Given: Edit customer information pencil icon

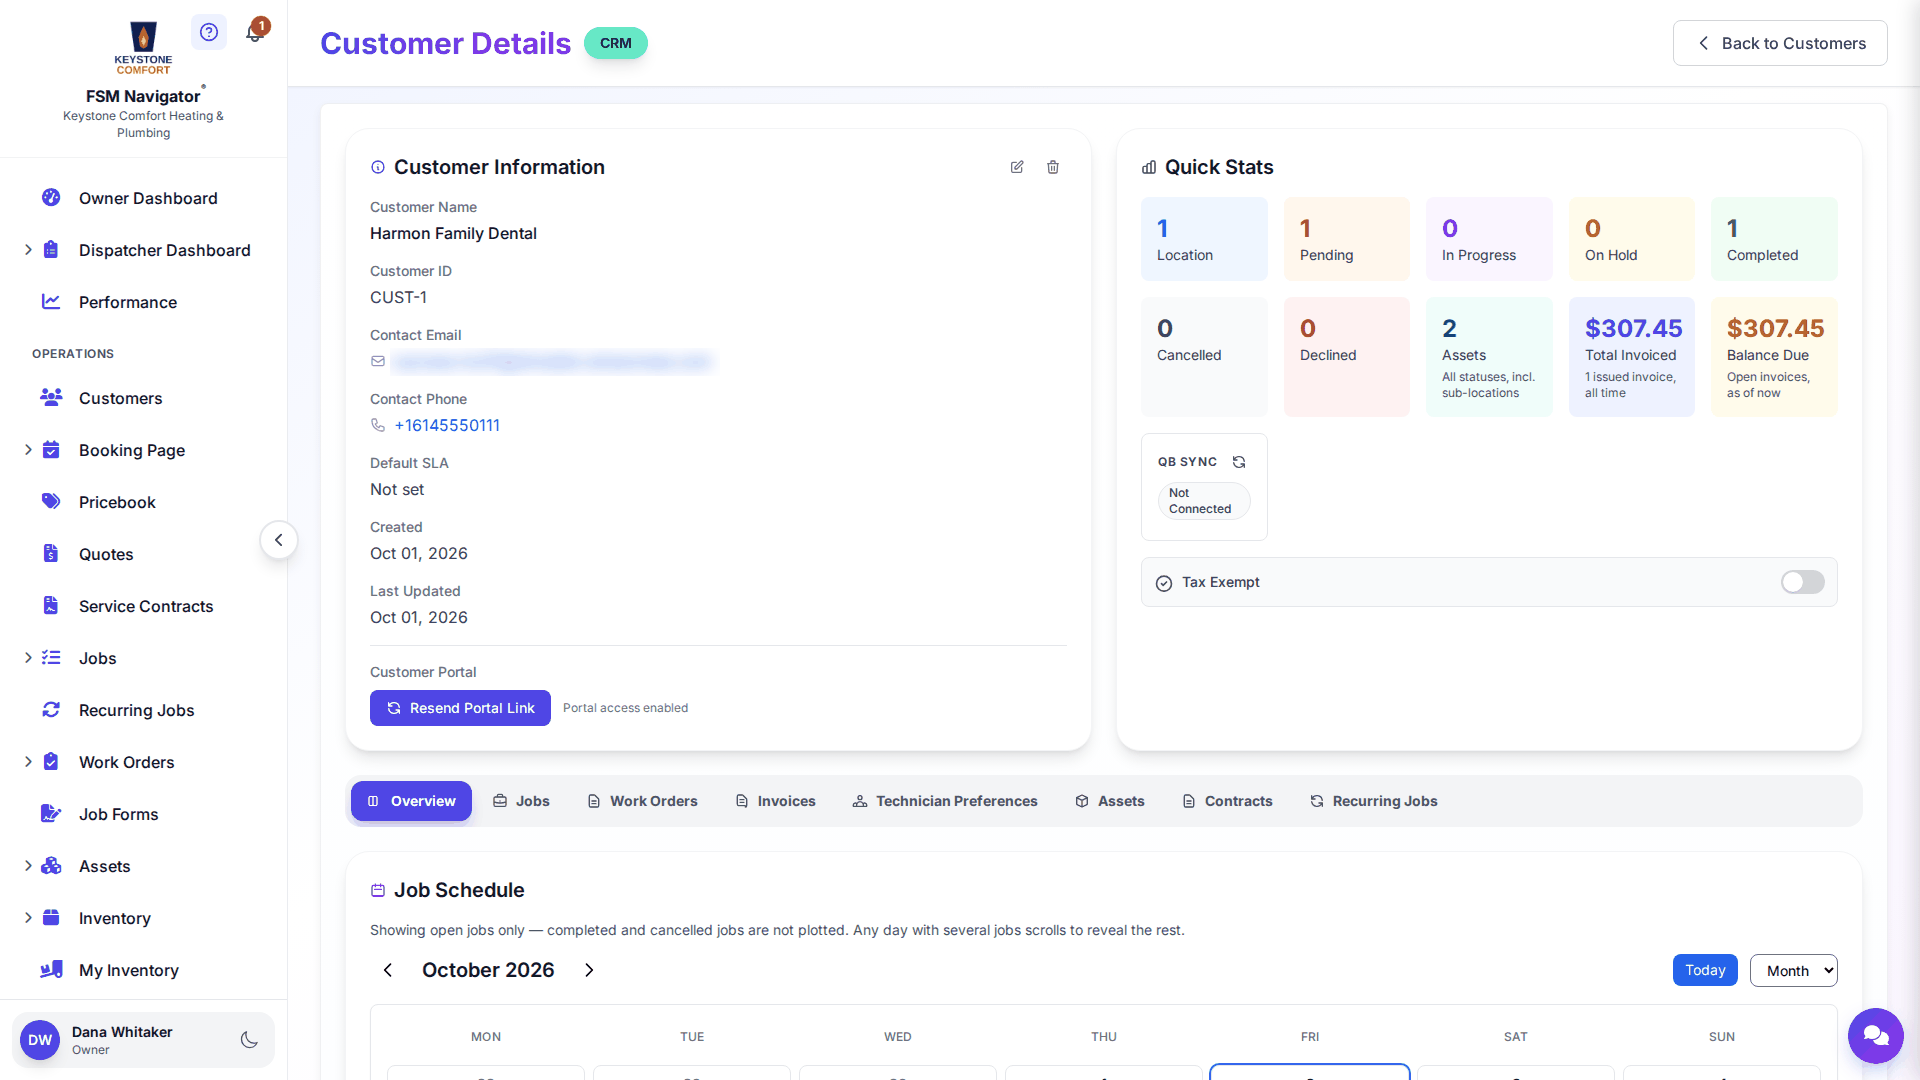Looking at the screenshot, I should coord(1017,167).
